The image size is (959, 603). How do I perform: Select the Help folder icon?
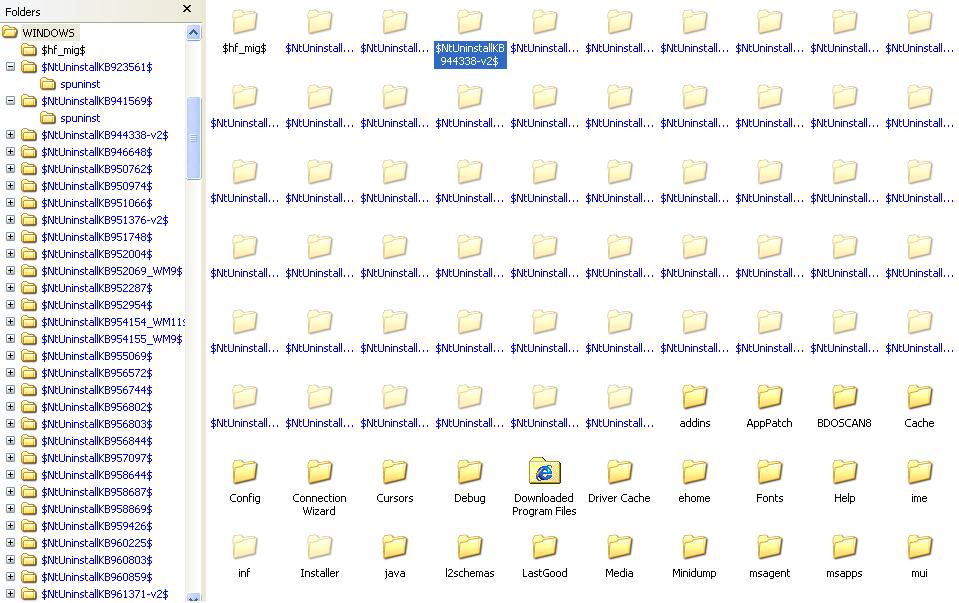[x=845, y=472]
